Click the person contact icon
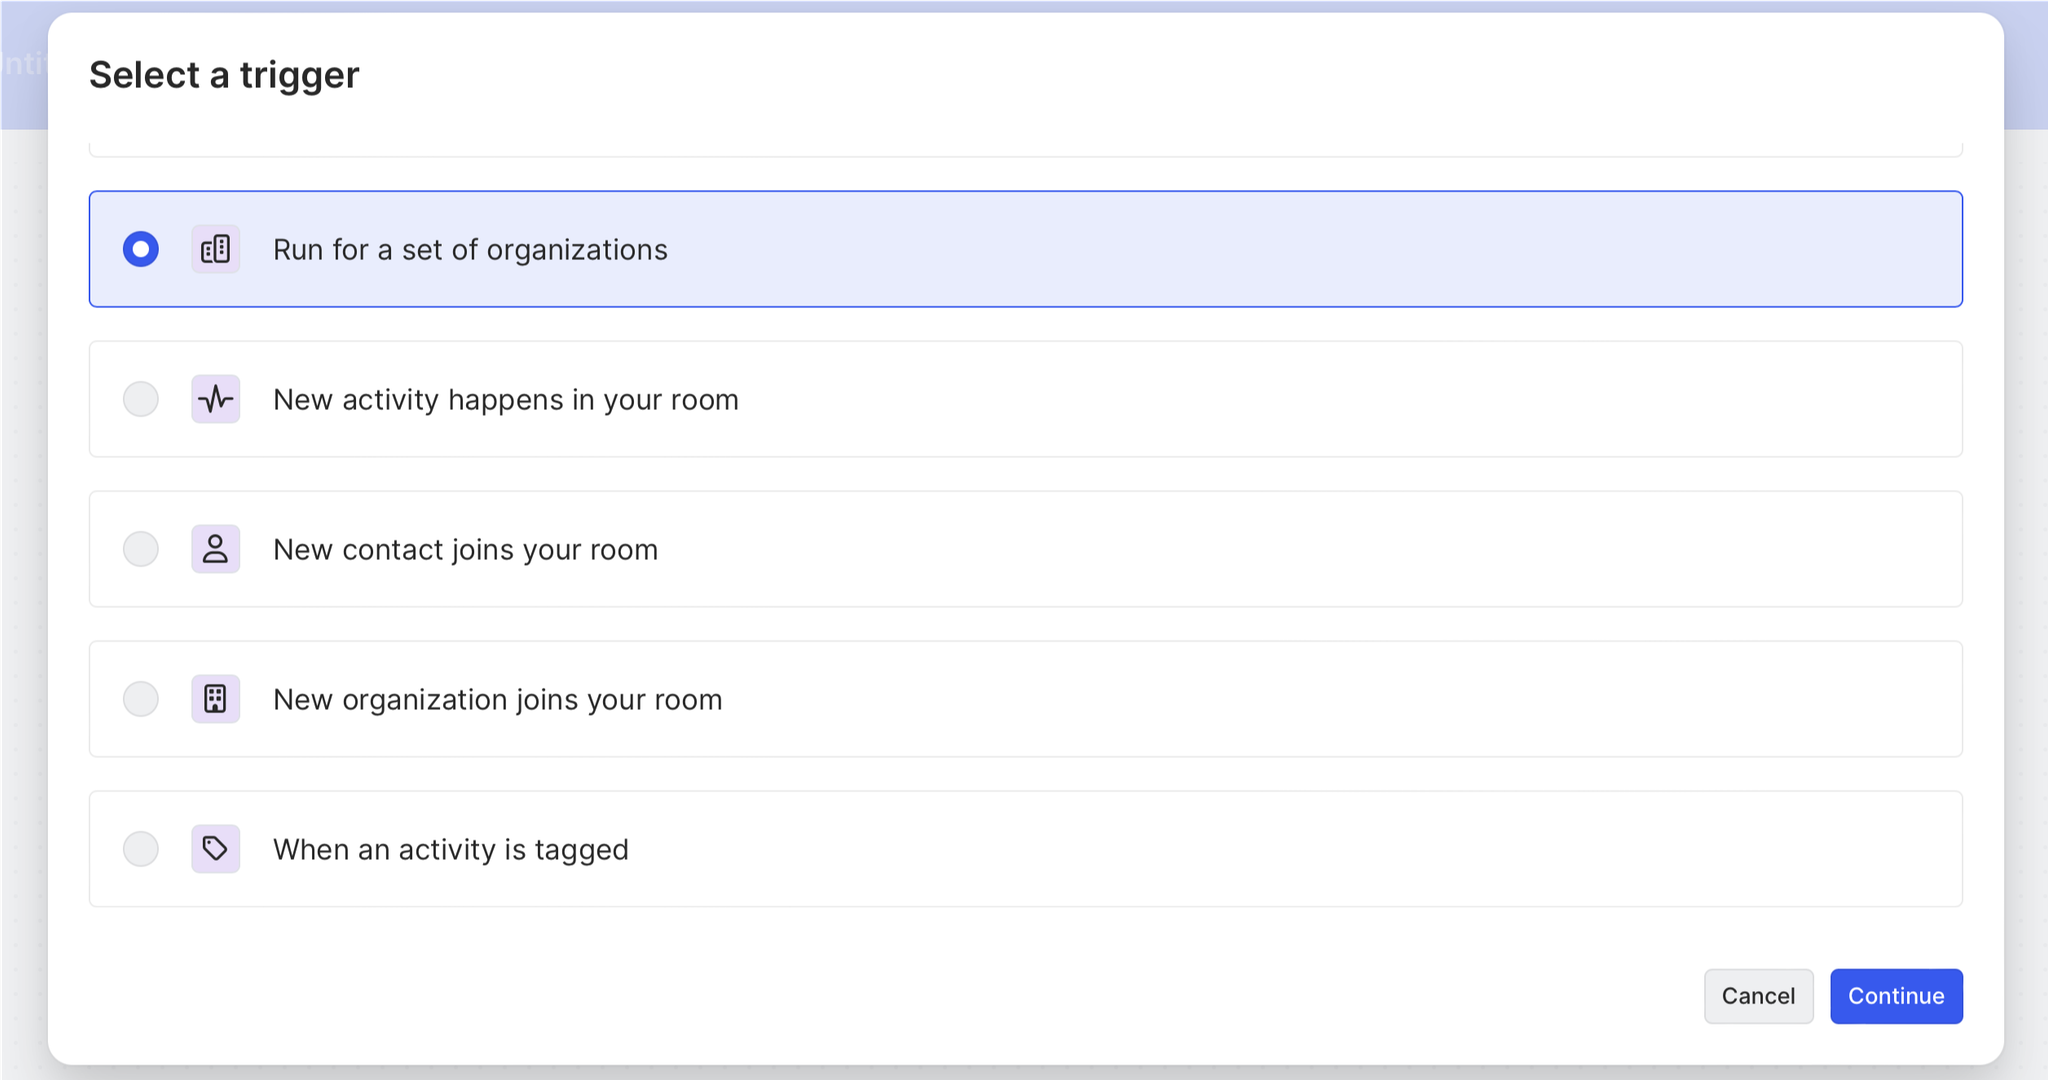This screenshot has height=1080, width=2048. [x=215, y=549]
